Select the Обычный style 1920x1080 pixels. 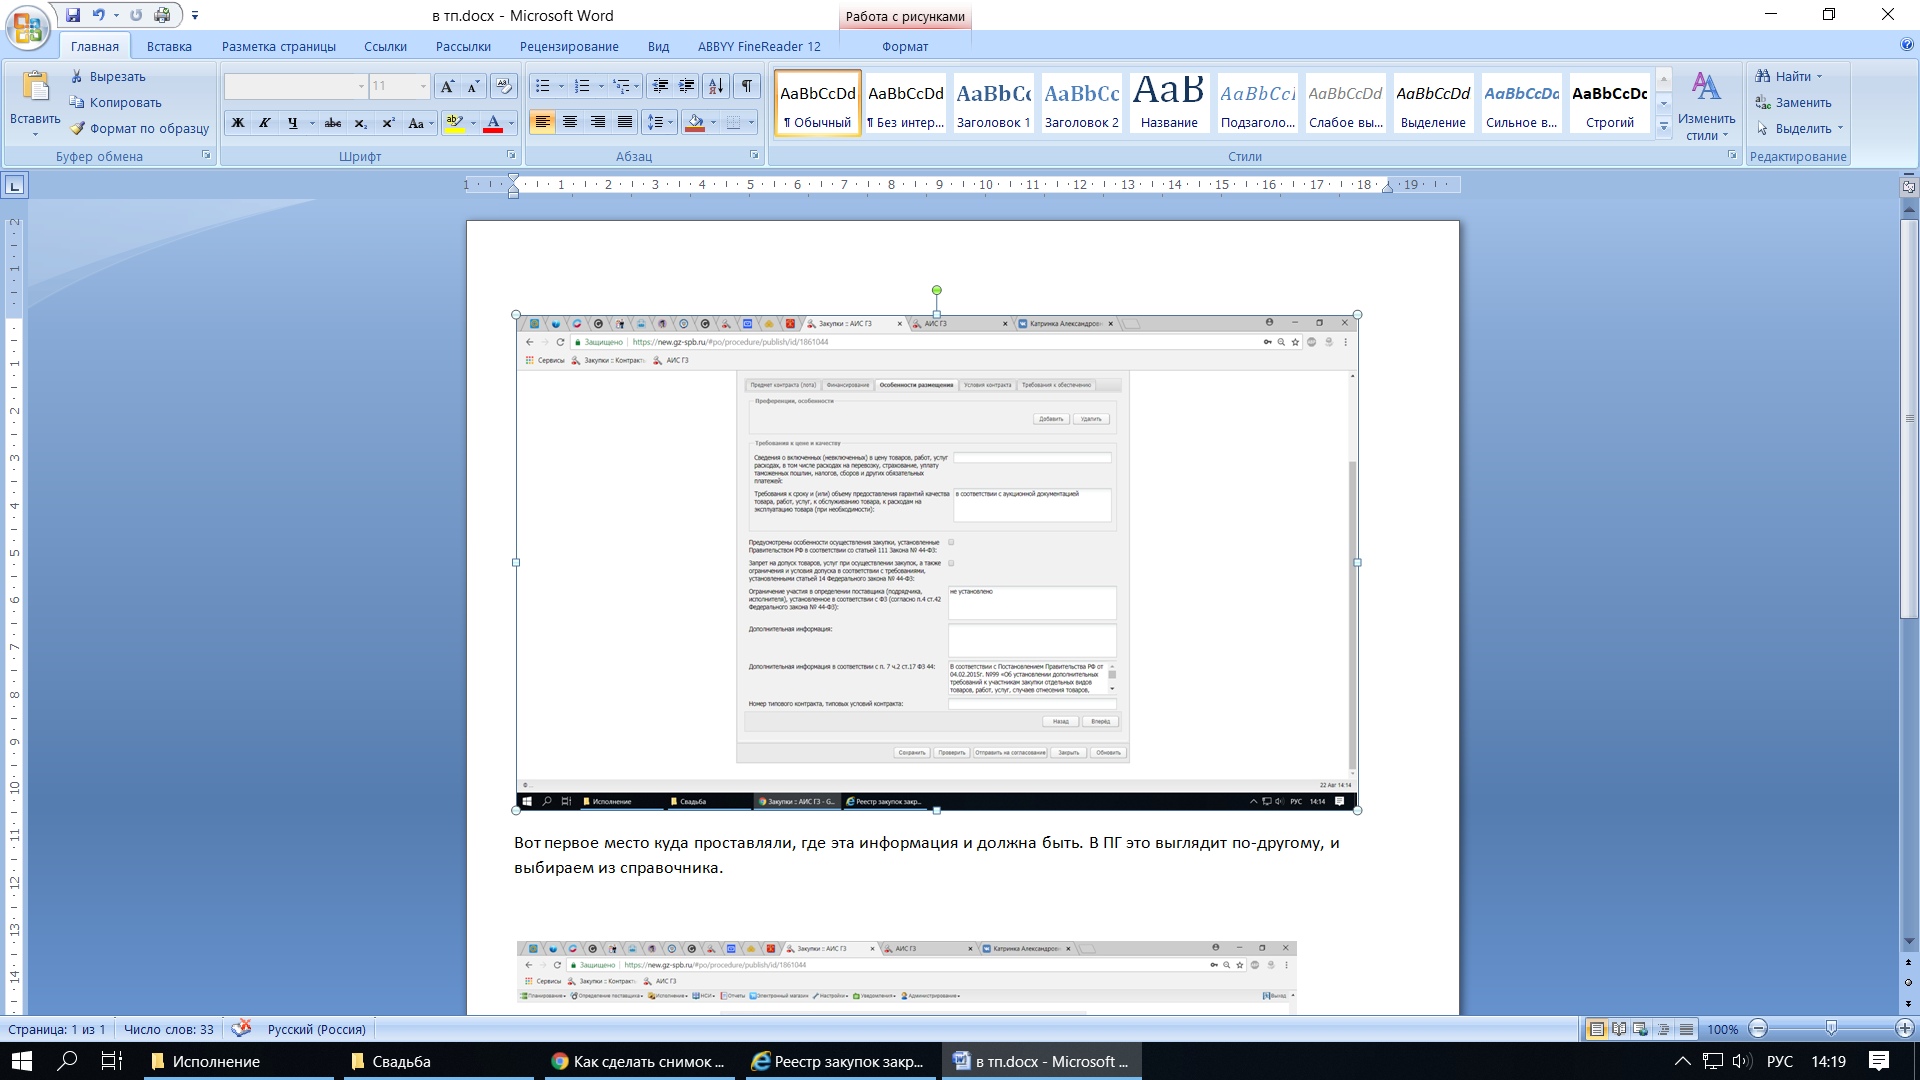pyautogui.click(x=817, y=103)
